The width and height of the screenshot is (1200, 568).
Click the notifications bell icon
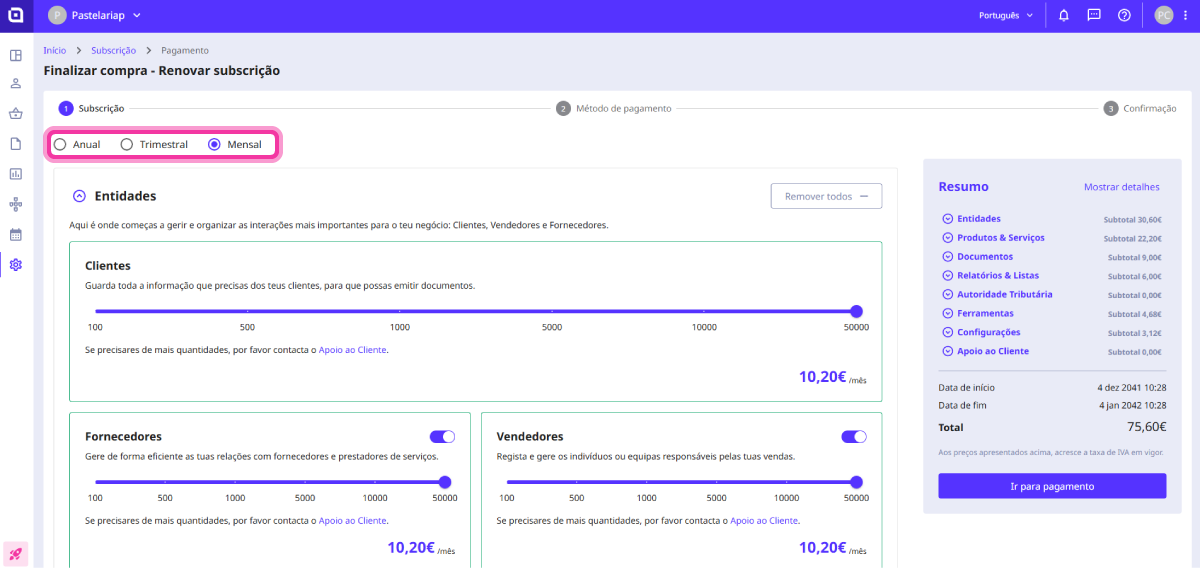pyautogui.click(x=1064, y=16)
